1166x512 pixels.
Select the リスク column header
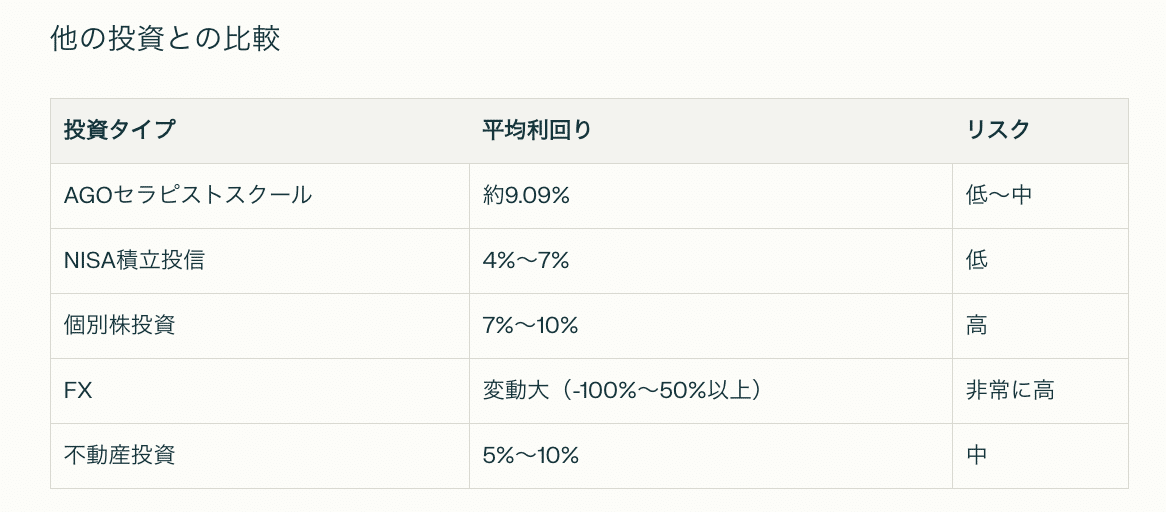[1040, 131]
